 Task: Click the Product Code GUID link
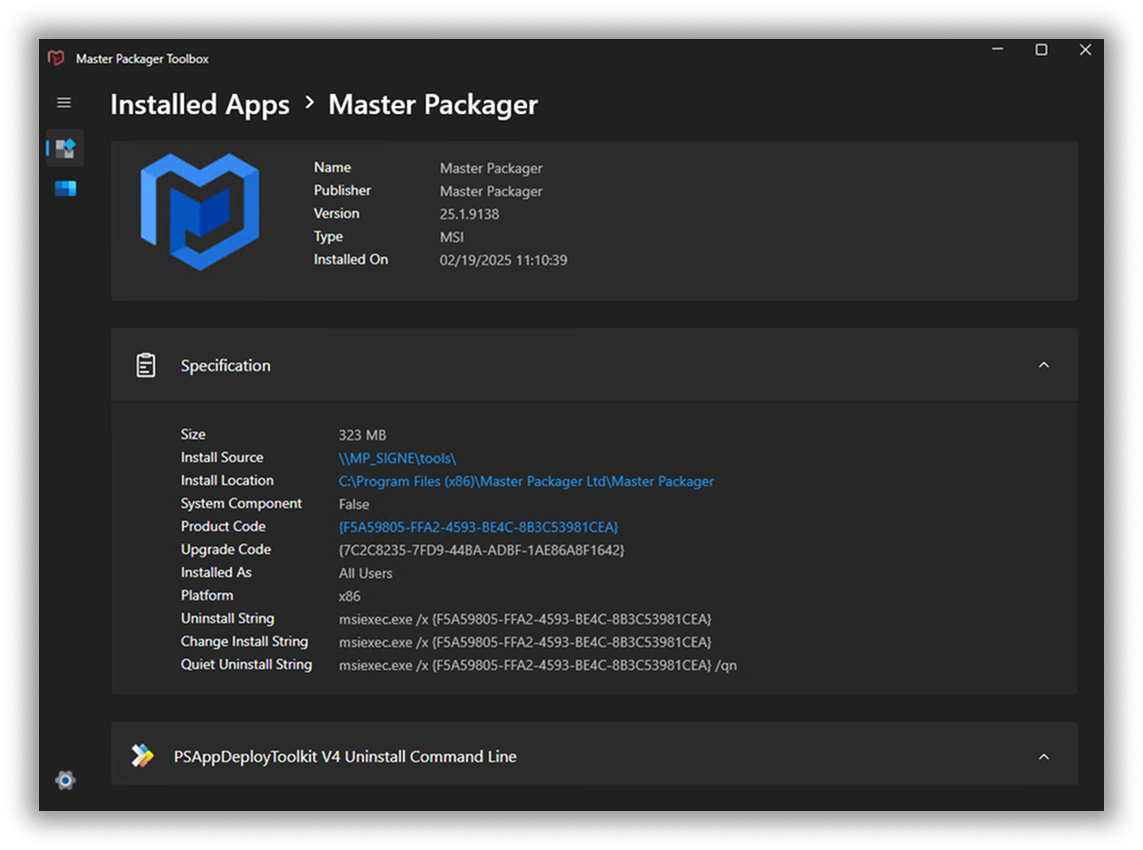pos(479,527)
